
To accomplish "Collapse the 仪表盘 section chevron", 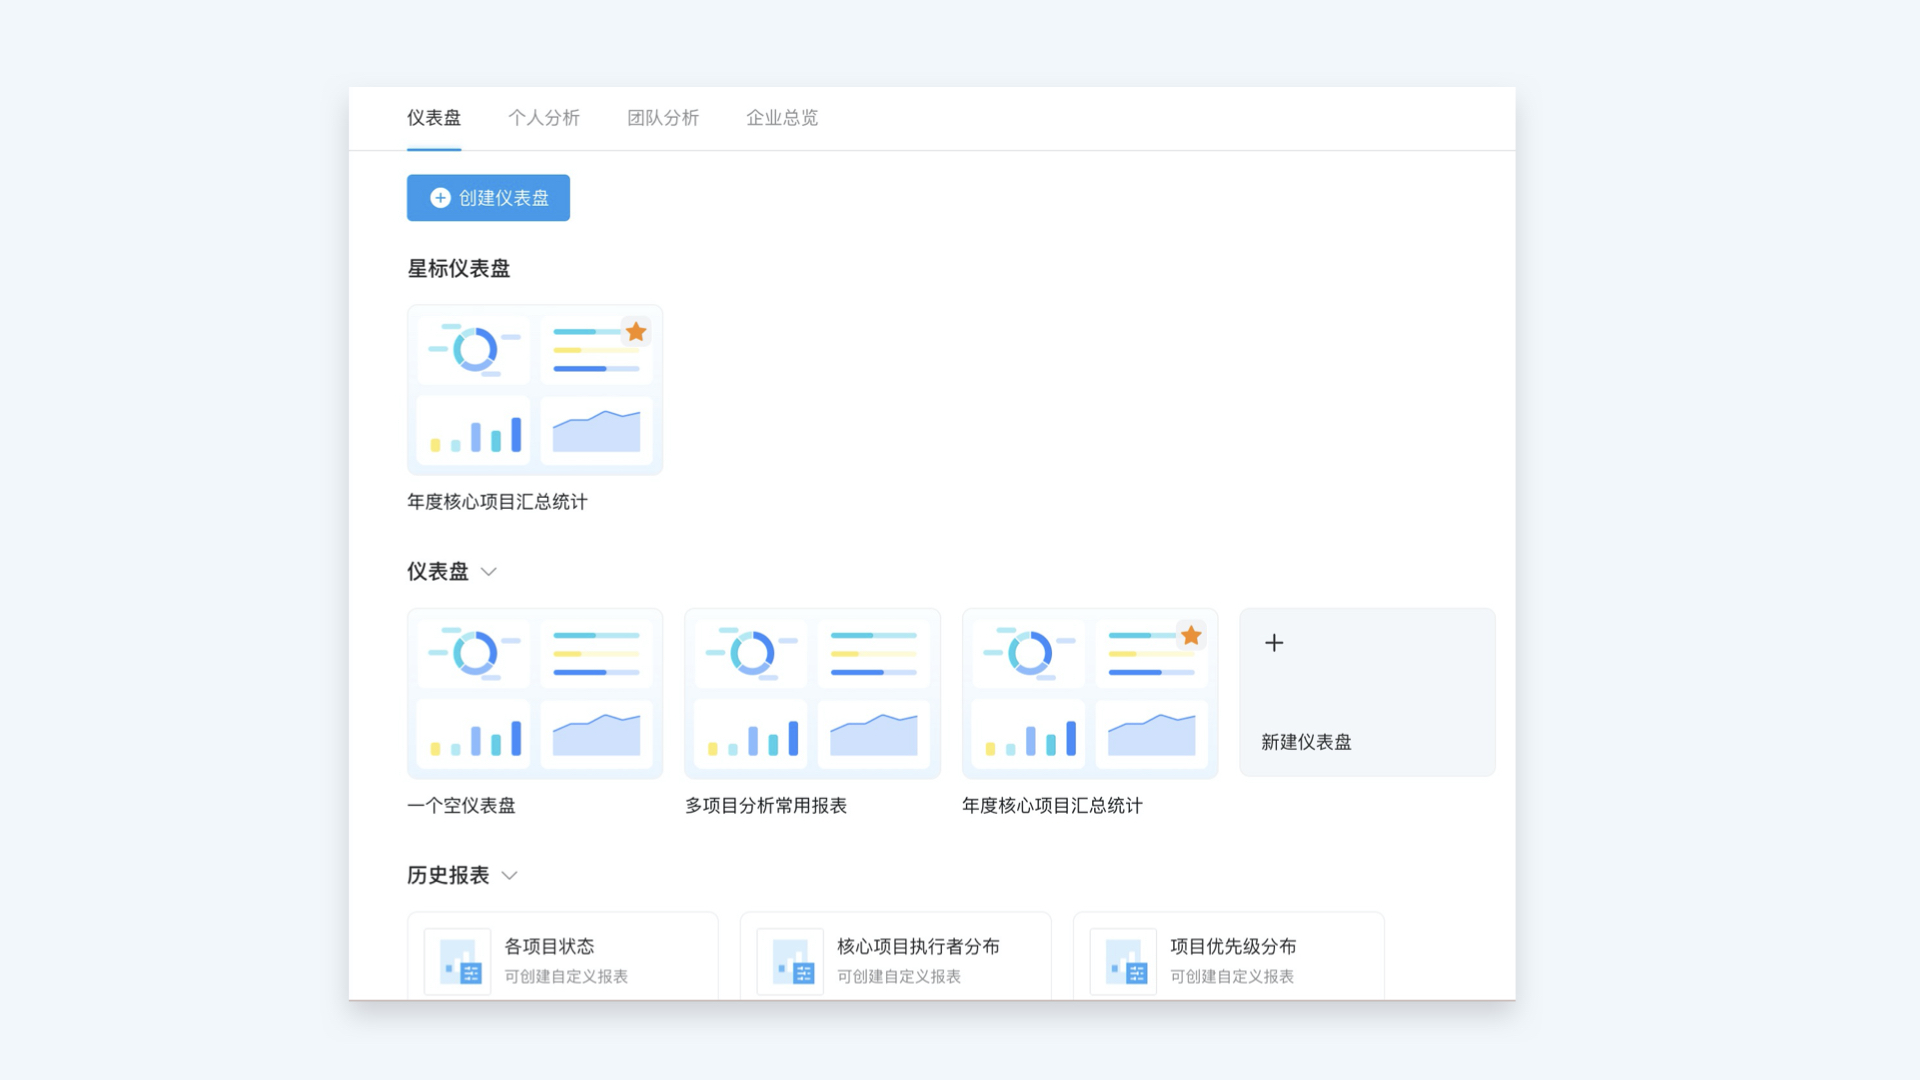I will pyautogui.click(x=489, y=572).
